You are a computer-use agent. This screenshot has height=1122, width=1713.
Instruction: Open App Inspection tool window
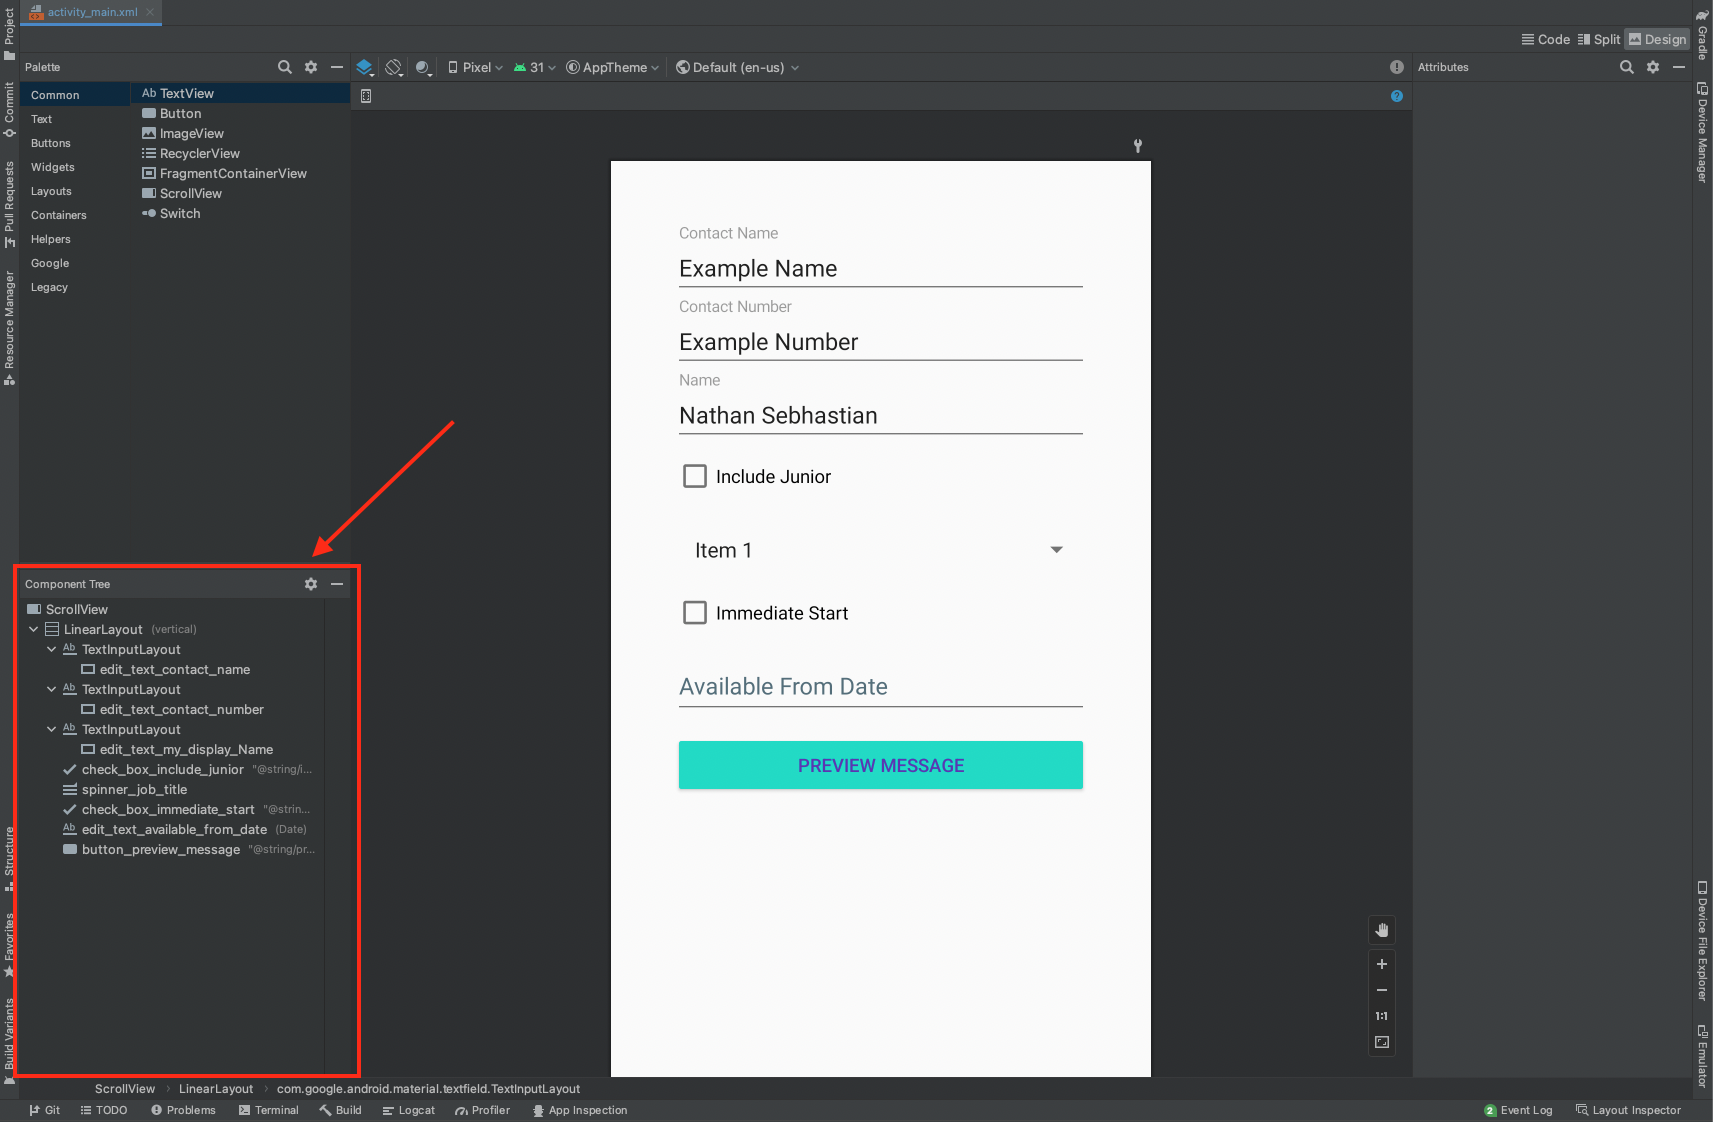580,1110
